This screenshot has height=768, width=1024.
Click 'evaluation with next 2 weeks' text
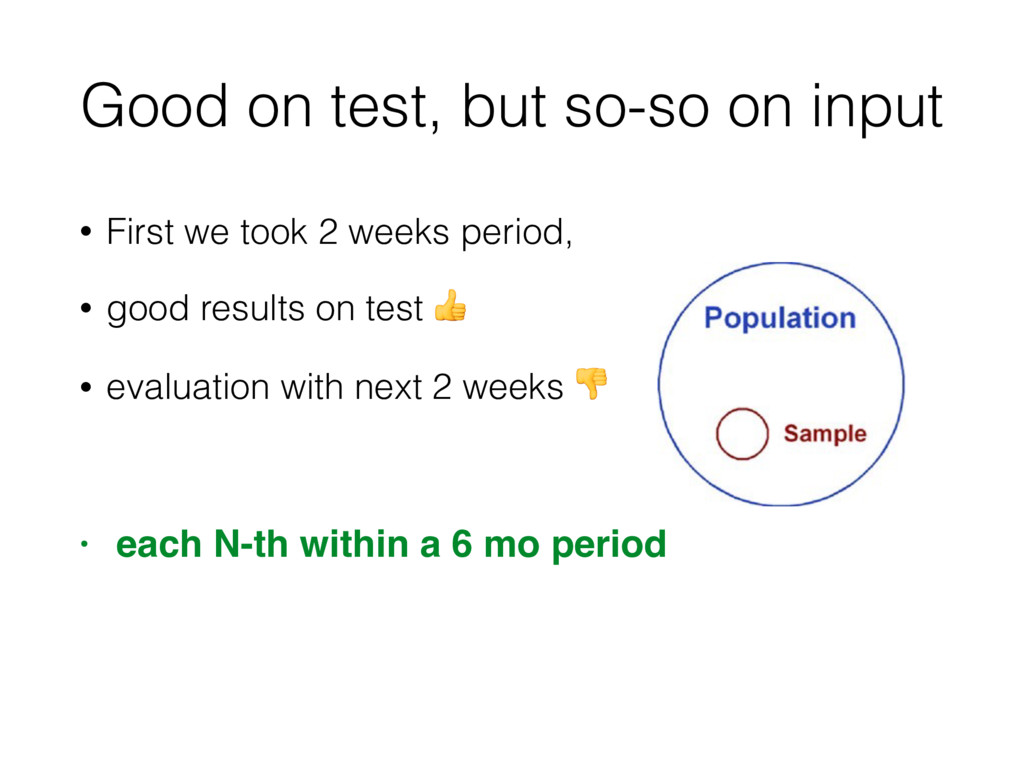click(334, 387)
